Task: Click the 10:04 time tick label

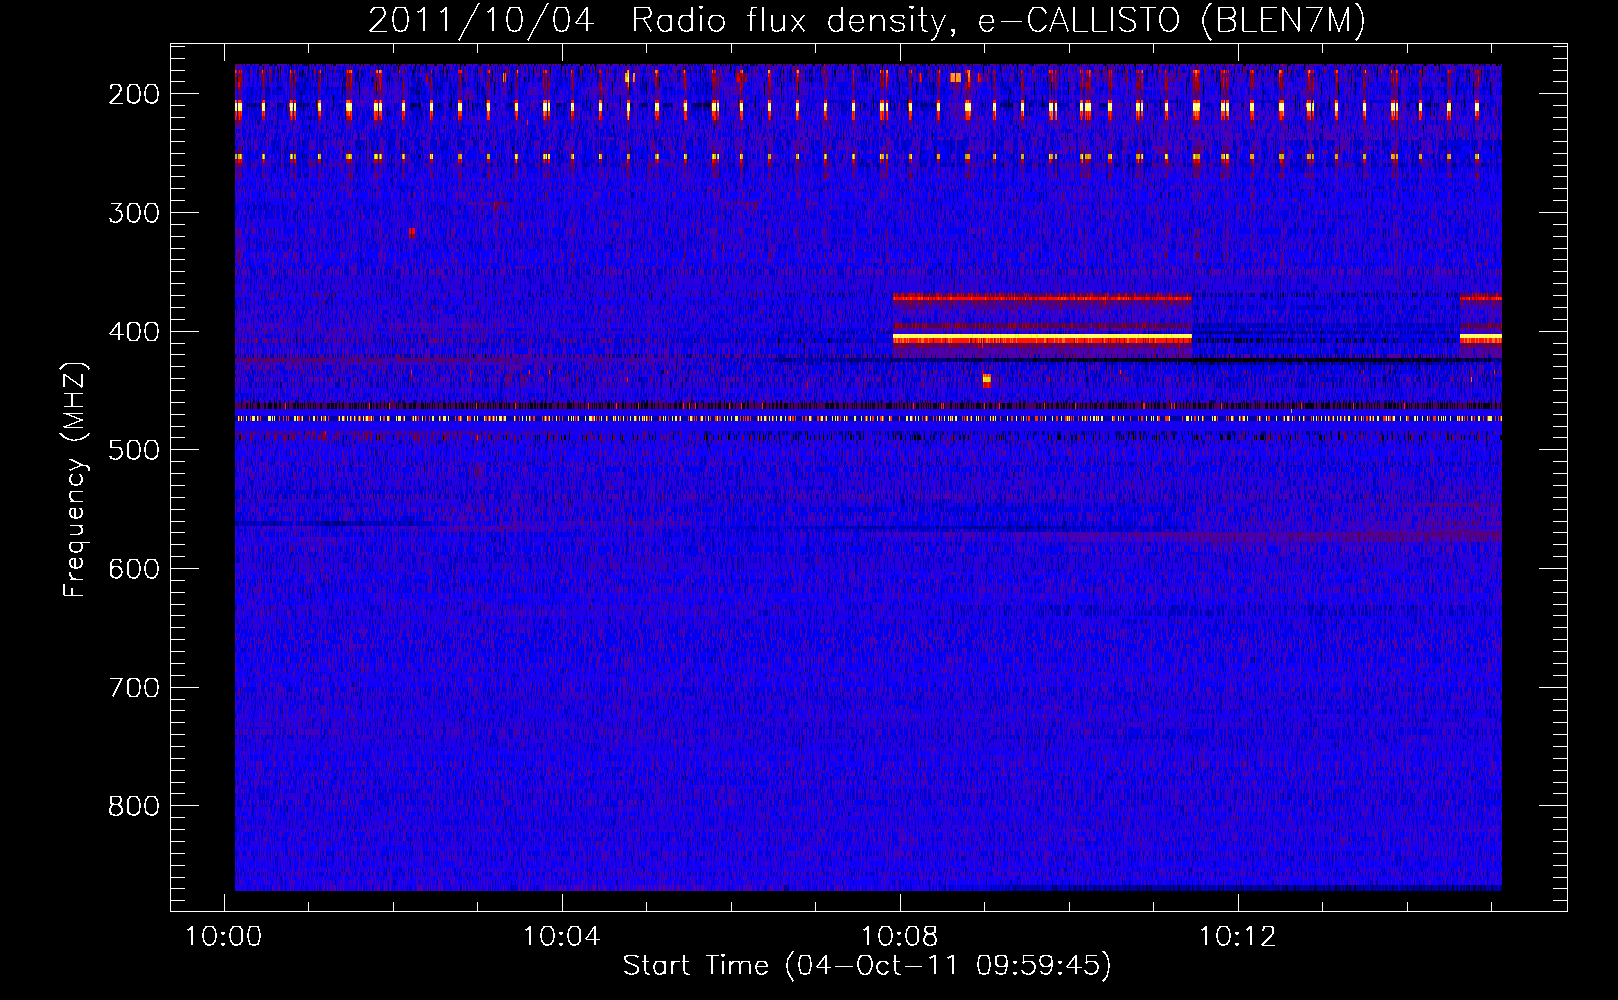Action: (562, 937)
